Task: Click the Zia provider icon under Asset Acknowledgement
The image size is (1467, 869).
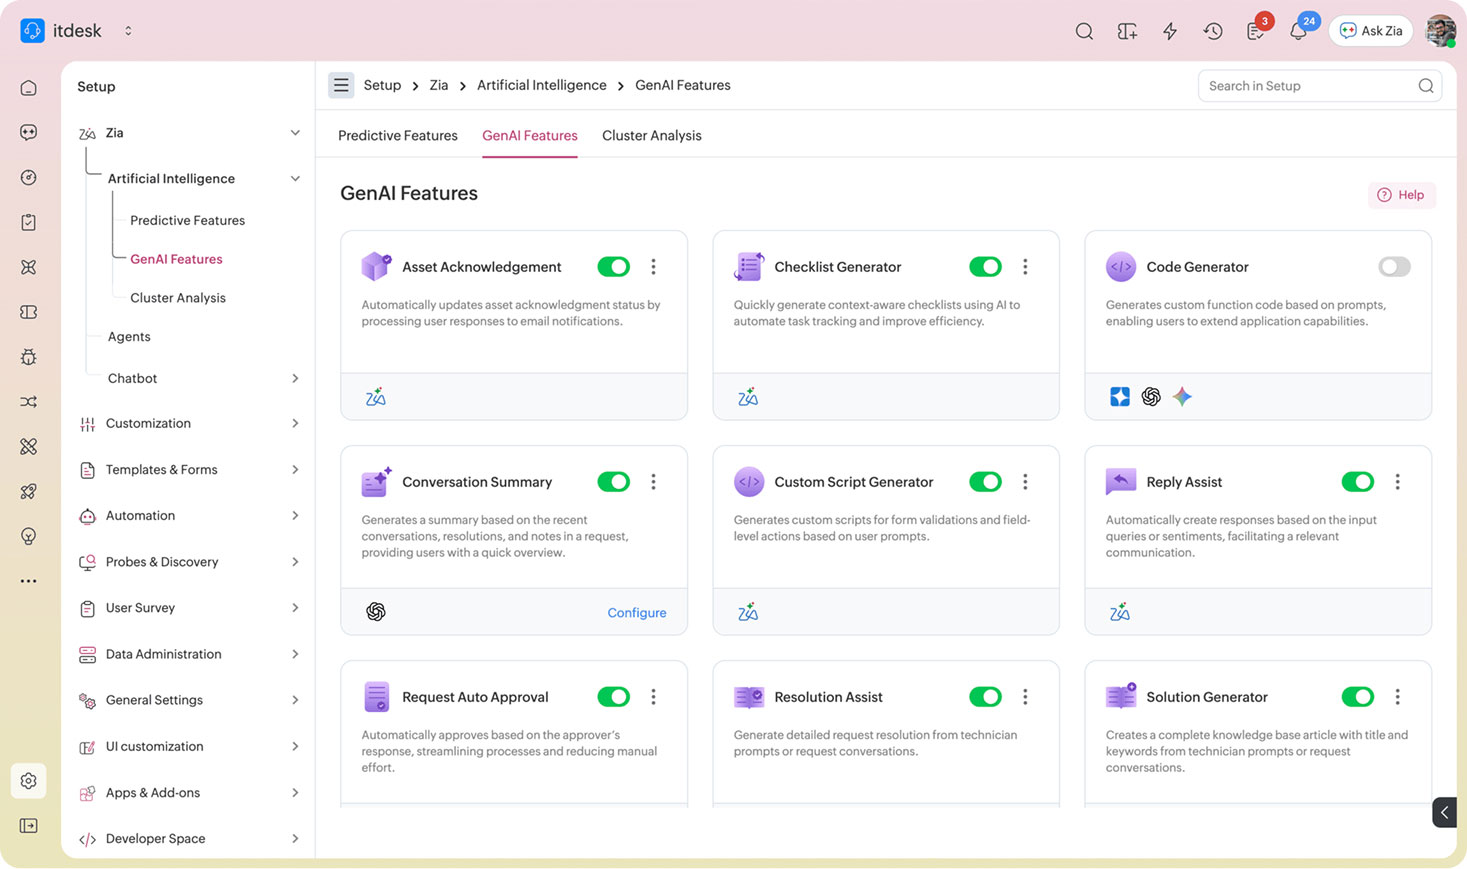Action: [376, 397]
